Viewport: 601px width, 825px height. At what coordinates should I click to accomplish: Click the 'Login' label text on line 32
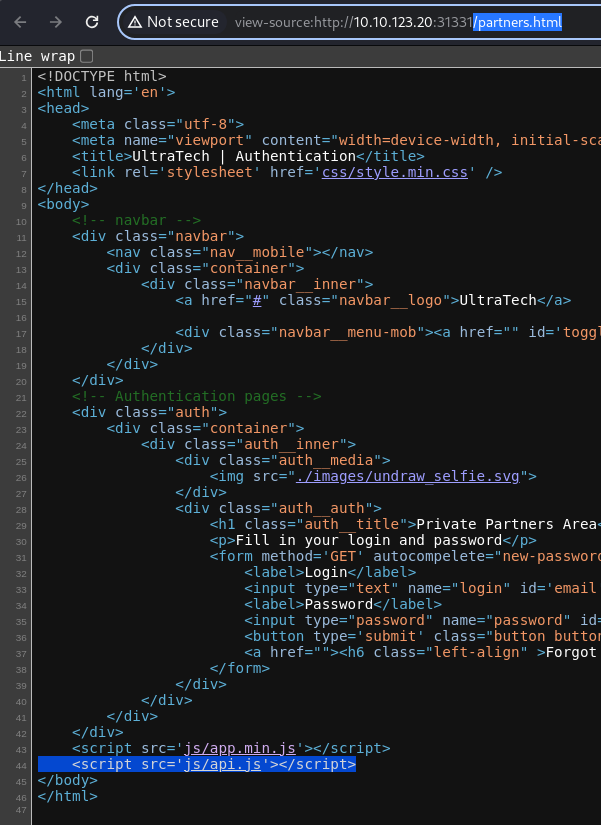tap(326, 572)
